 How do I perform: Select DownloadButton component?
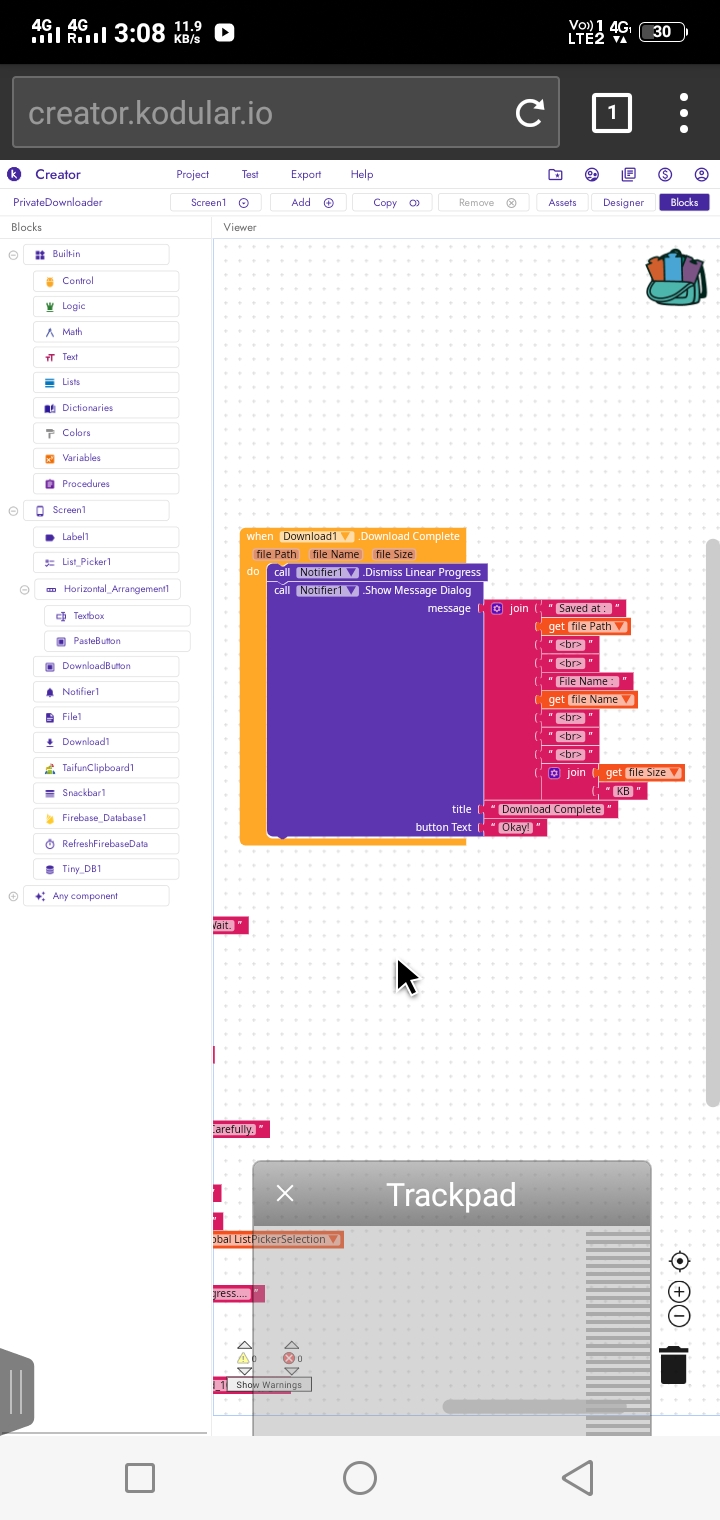106,666
